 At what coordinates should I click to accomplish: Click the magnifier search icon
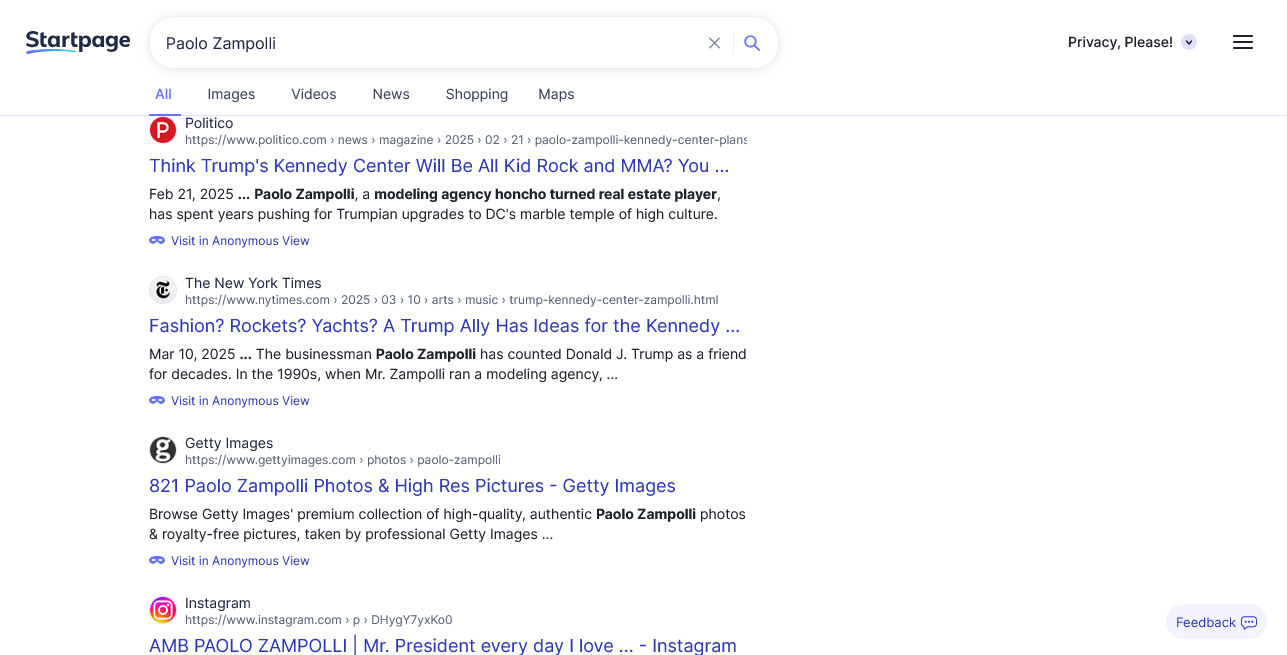point(752,43)
